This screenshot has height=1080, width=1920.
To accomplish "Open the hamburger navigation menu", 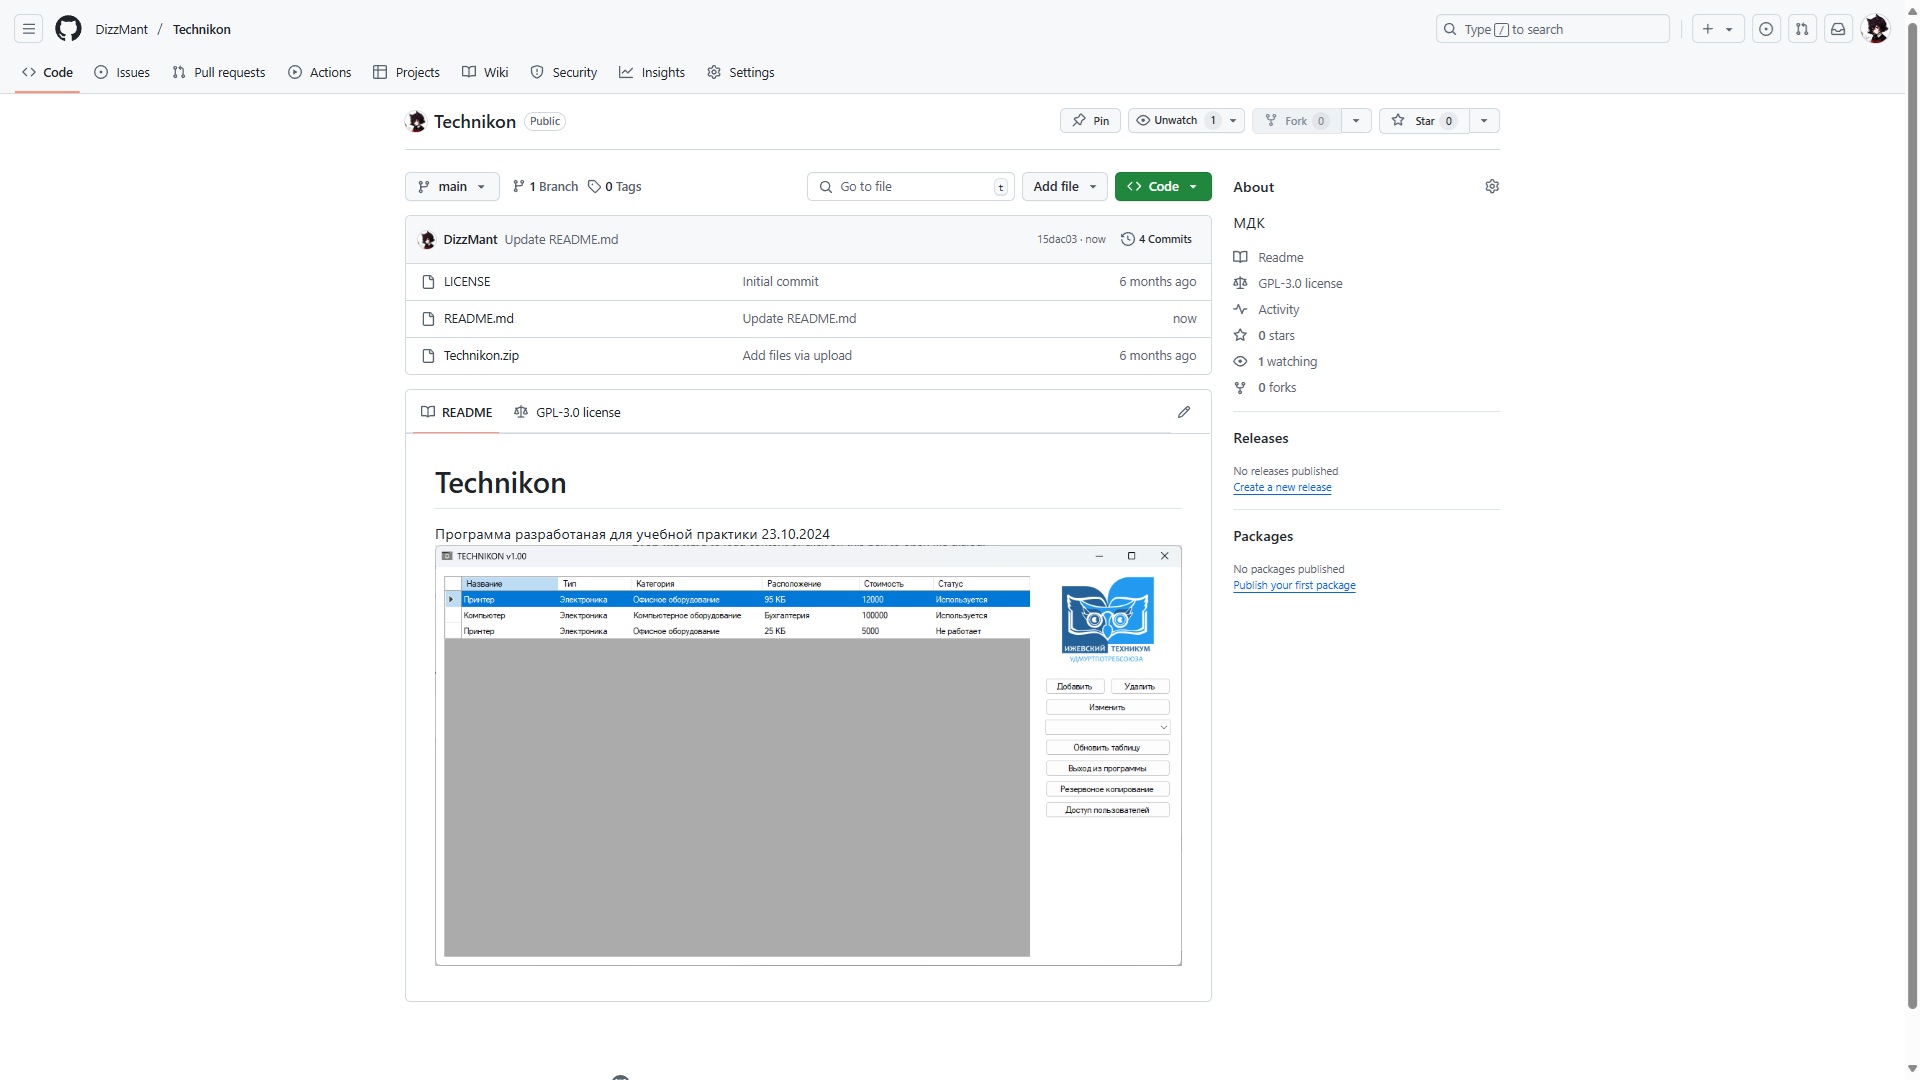I will [29, 29].
